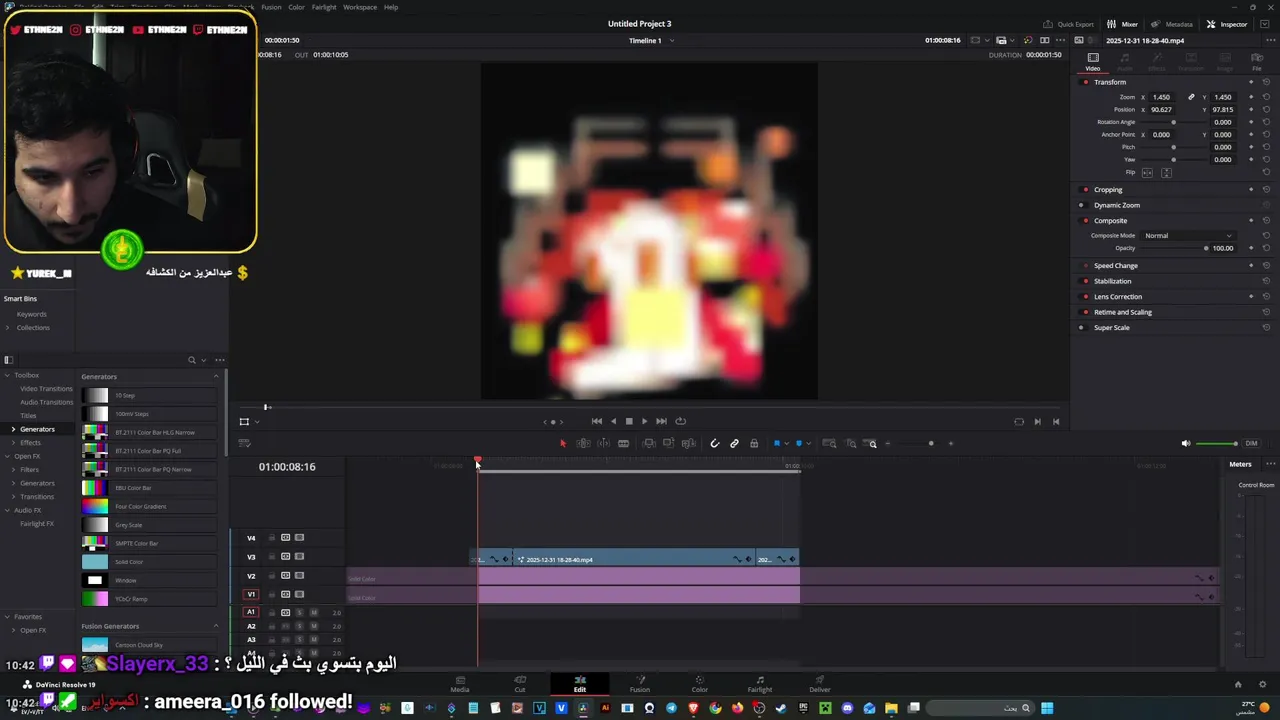Mute the volume speaker icon

(x=1186, y=443)
